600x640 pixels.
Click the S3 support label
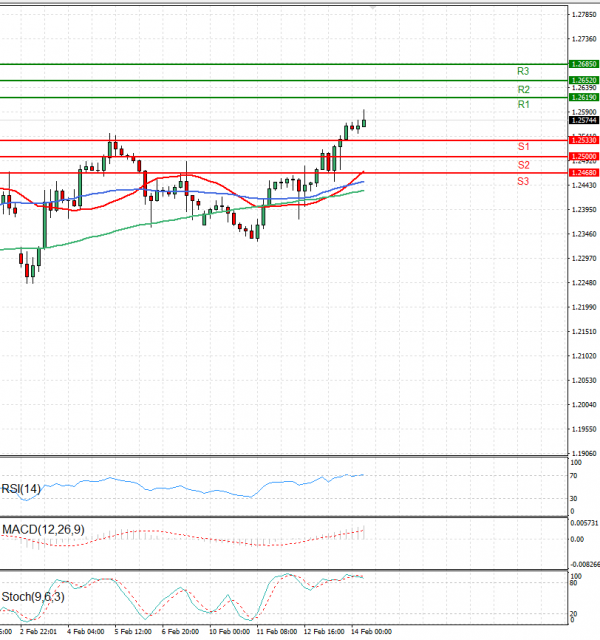(523, 181)
